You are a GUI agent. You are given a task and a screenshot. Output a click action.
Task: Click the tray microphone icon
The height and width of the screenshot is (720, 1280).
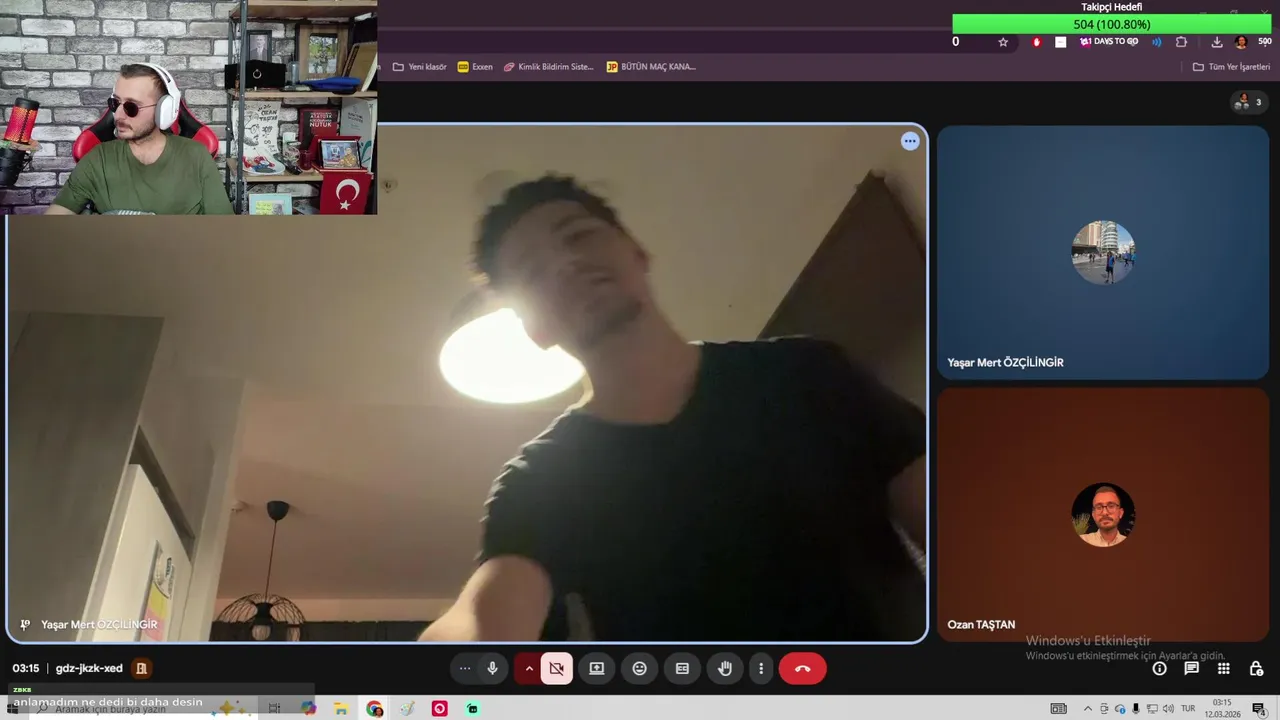pos(1135,709)
